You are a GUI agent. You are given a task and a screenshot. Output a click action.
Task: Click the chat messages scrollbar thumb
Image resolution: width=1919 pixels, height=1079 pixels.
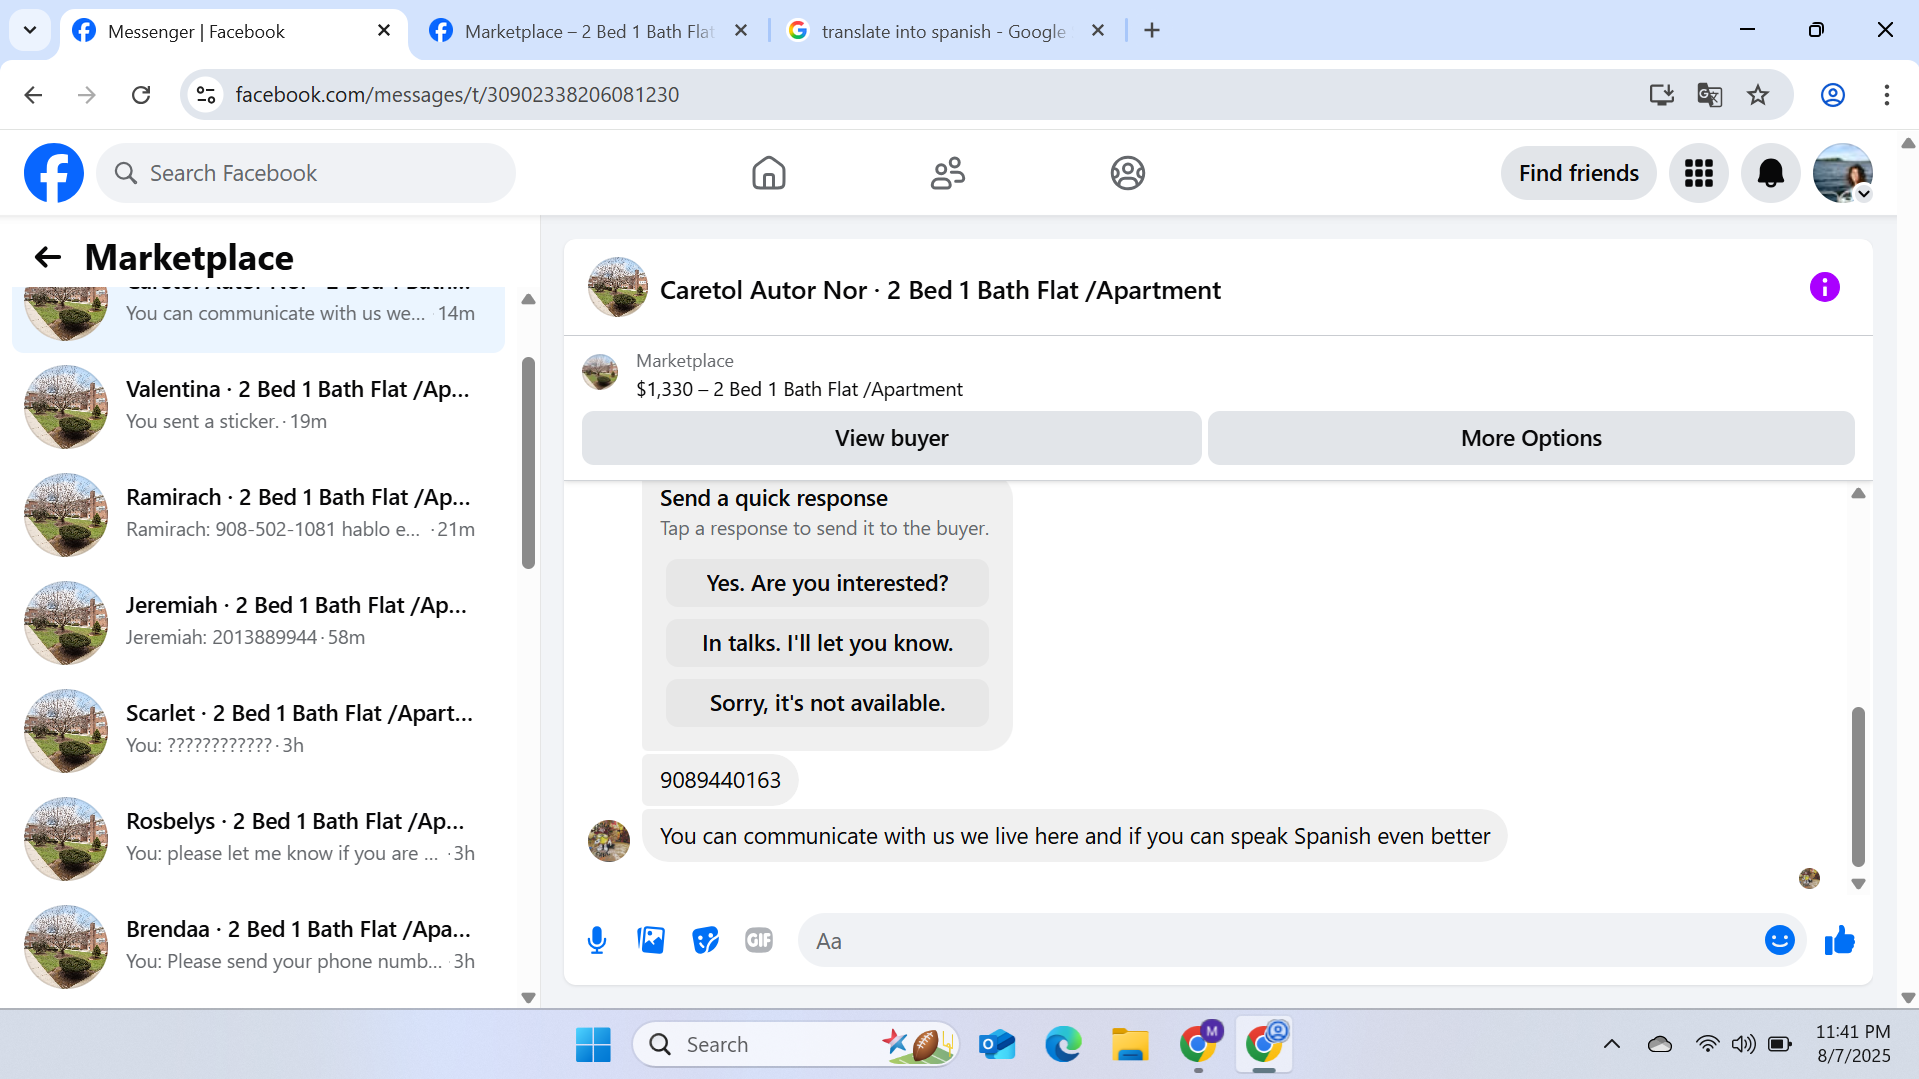pyautogui.click(x=1857, y=786)
